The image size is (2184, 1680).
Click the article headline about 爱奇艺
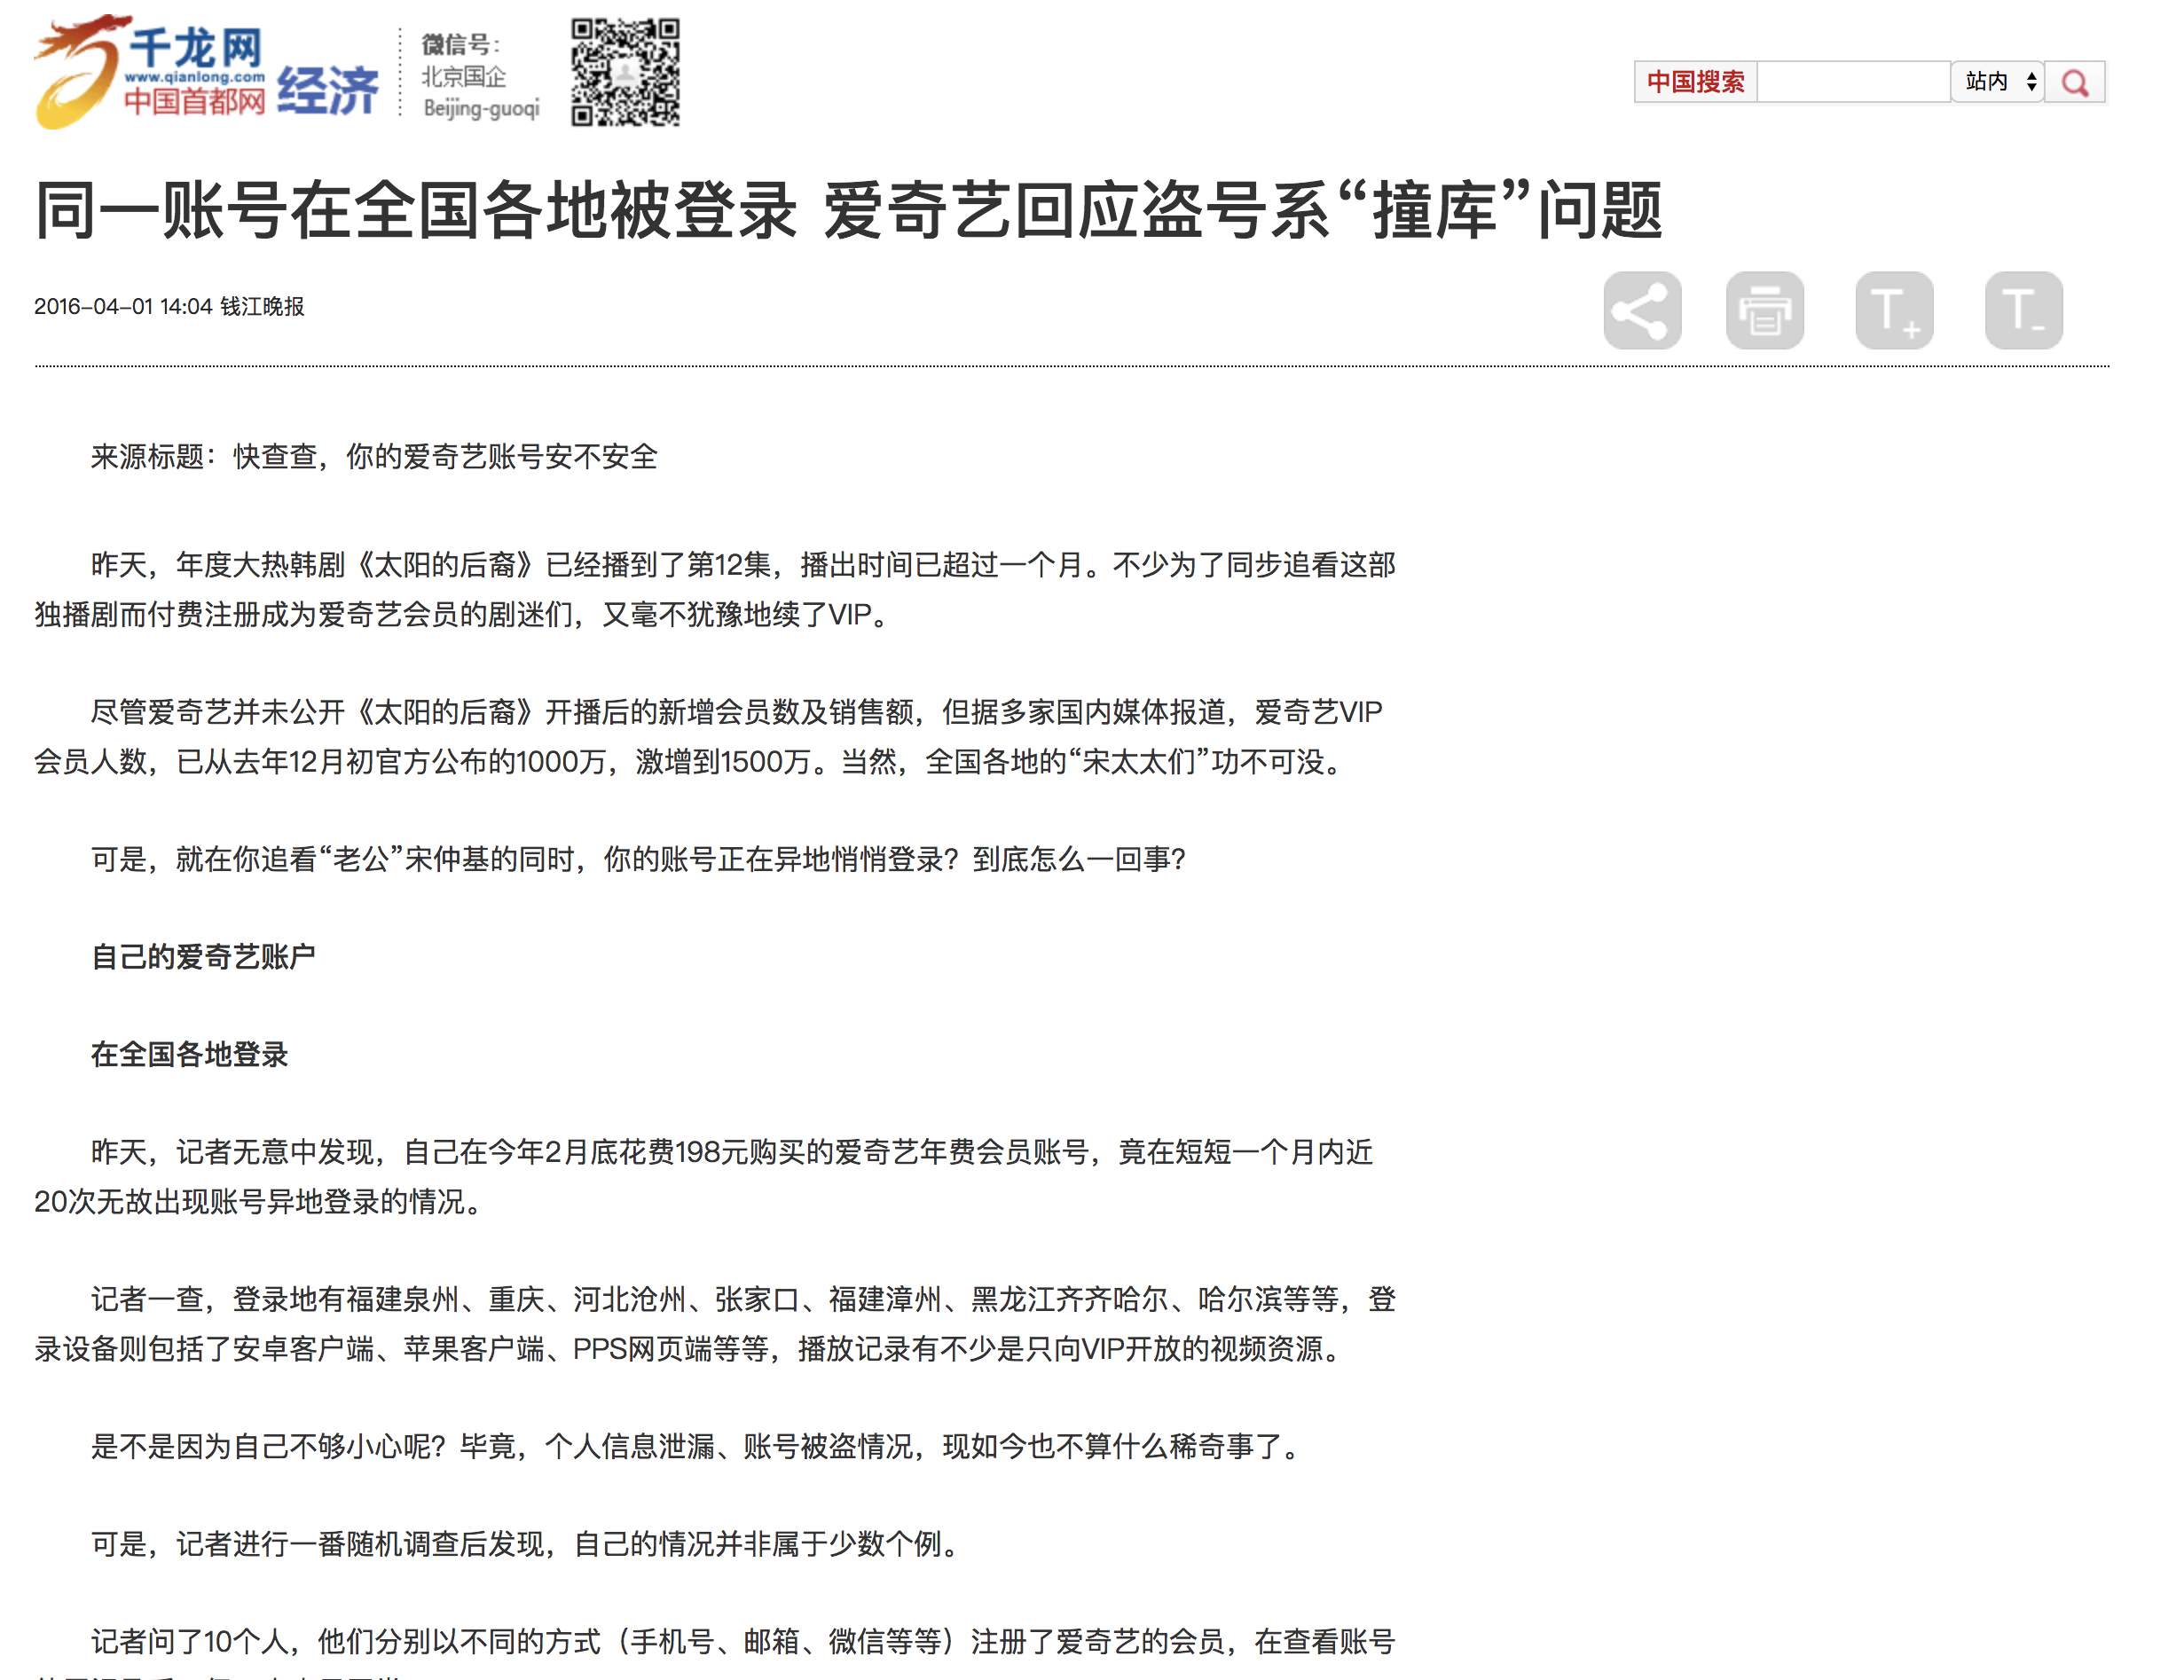point(848,210)
